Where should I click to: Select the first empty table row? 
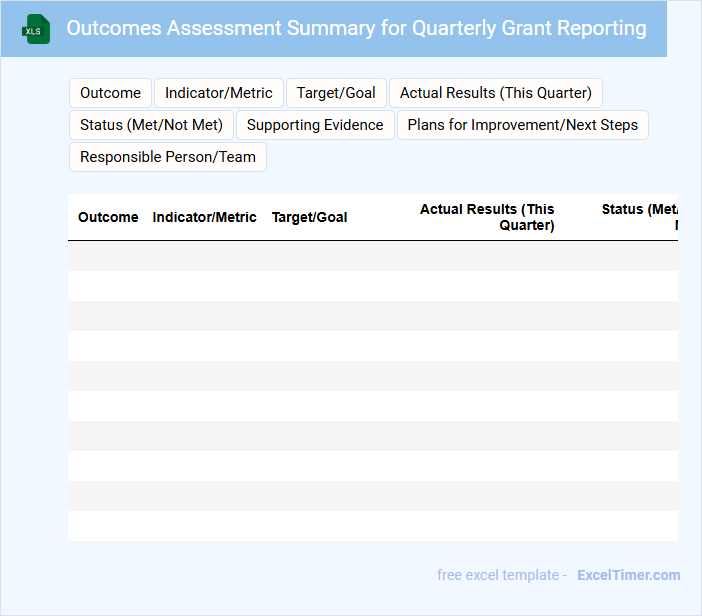372,256
